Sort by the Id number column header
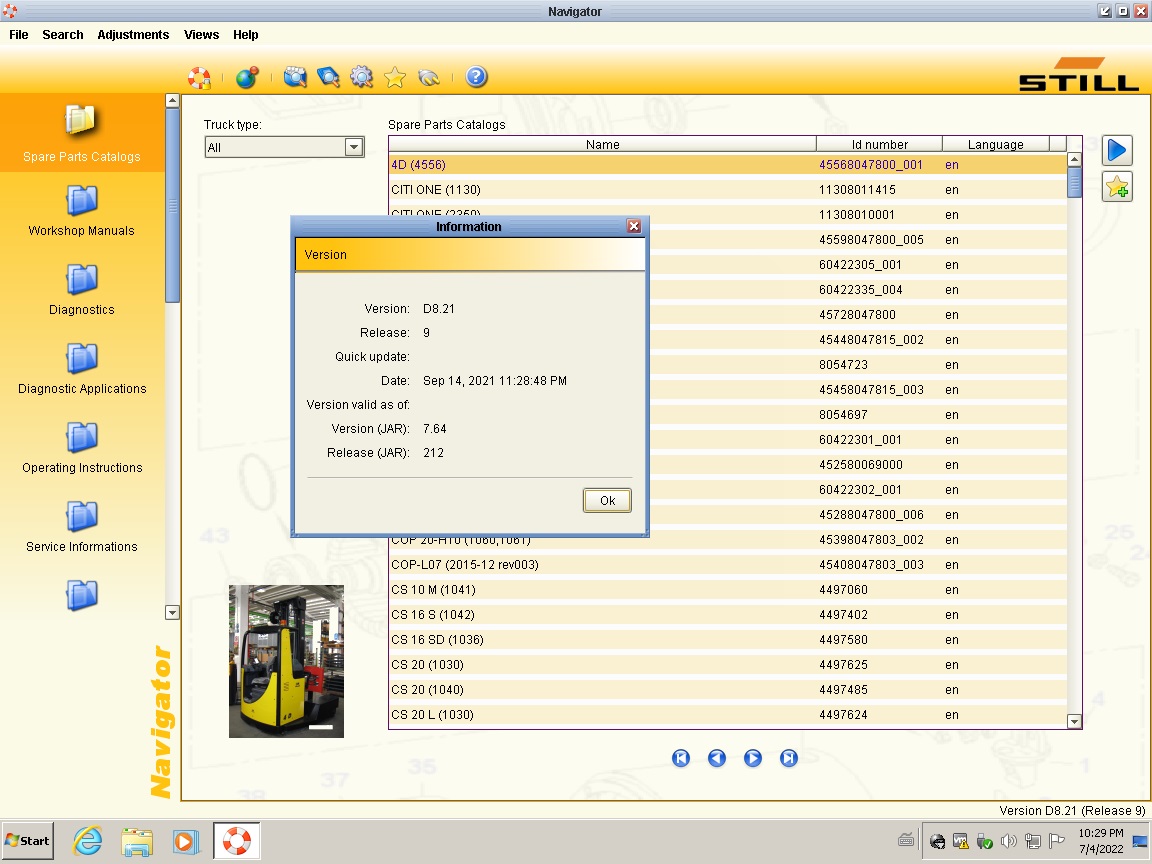 [x=879, y=145]
